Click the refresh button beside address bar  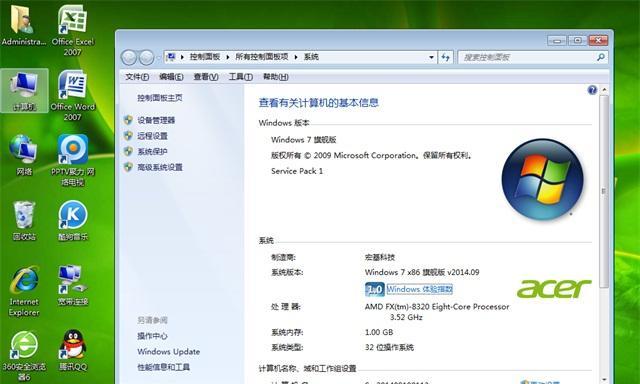[445, 57]
